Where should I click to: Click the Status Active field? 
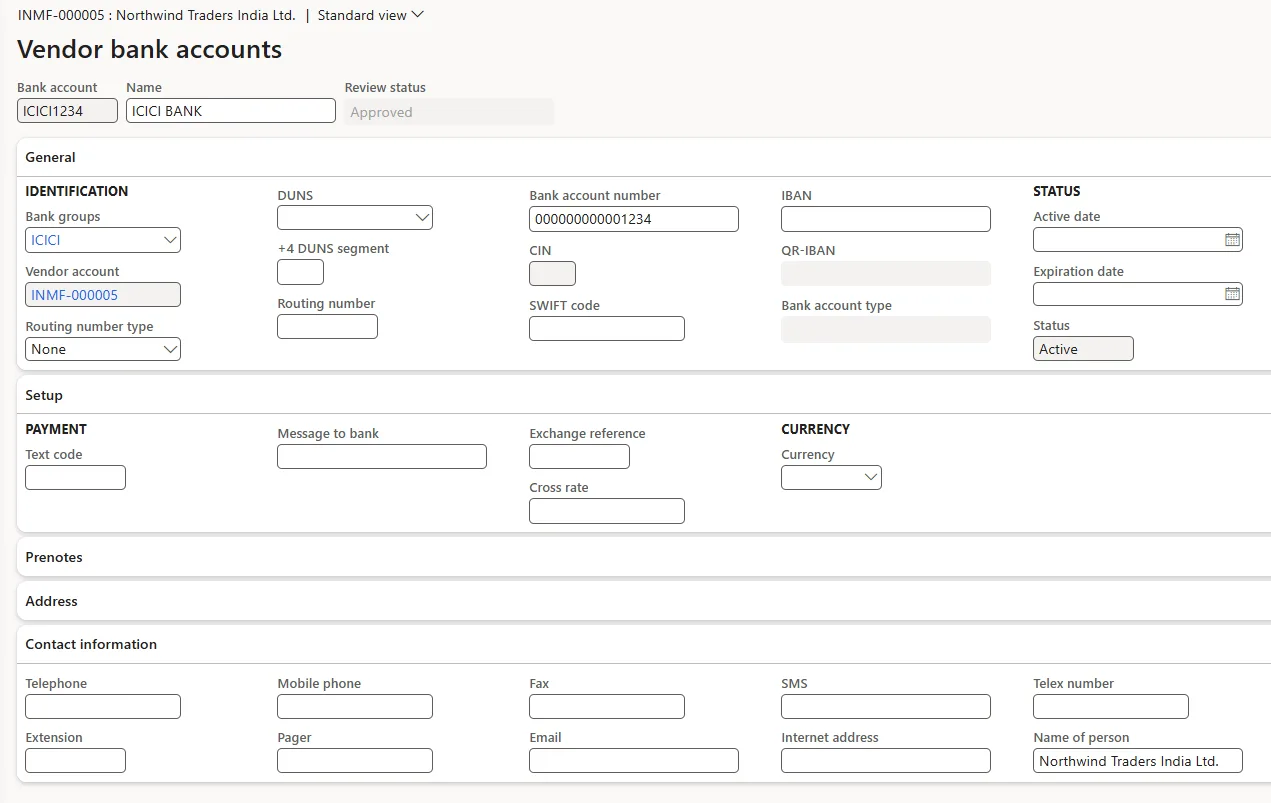[x=1083, y=348]
